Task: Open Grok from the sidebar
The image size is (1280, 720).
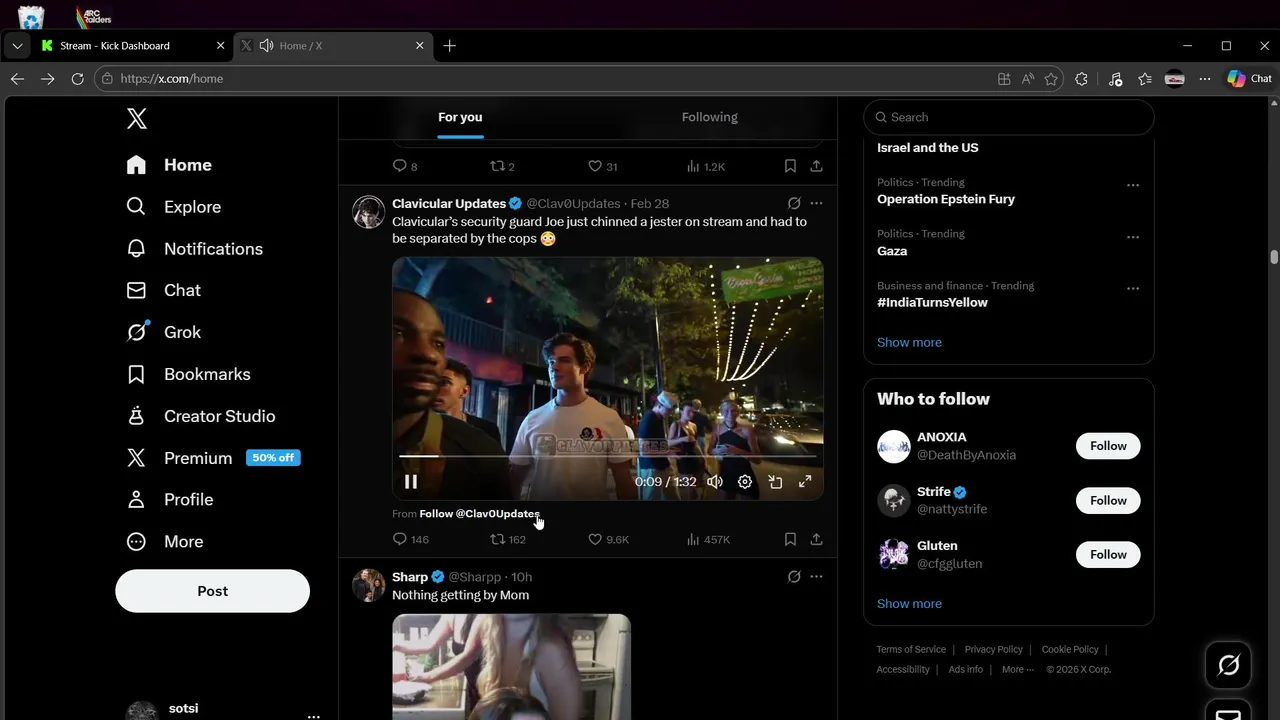Action: coord(164,332)
